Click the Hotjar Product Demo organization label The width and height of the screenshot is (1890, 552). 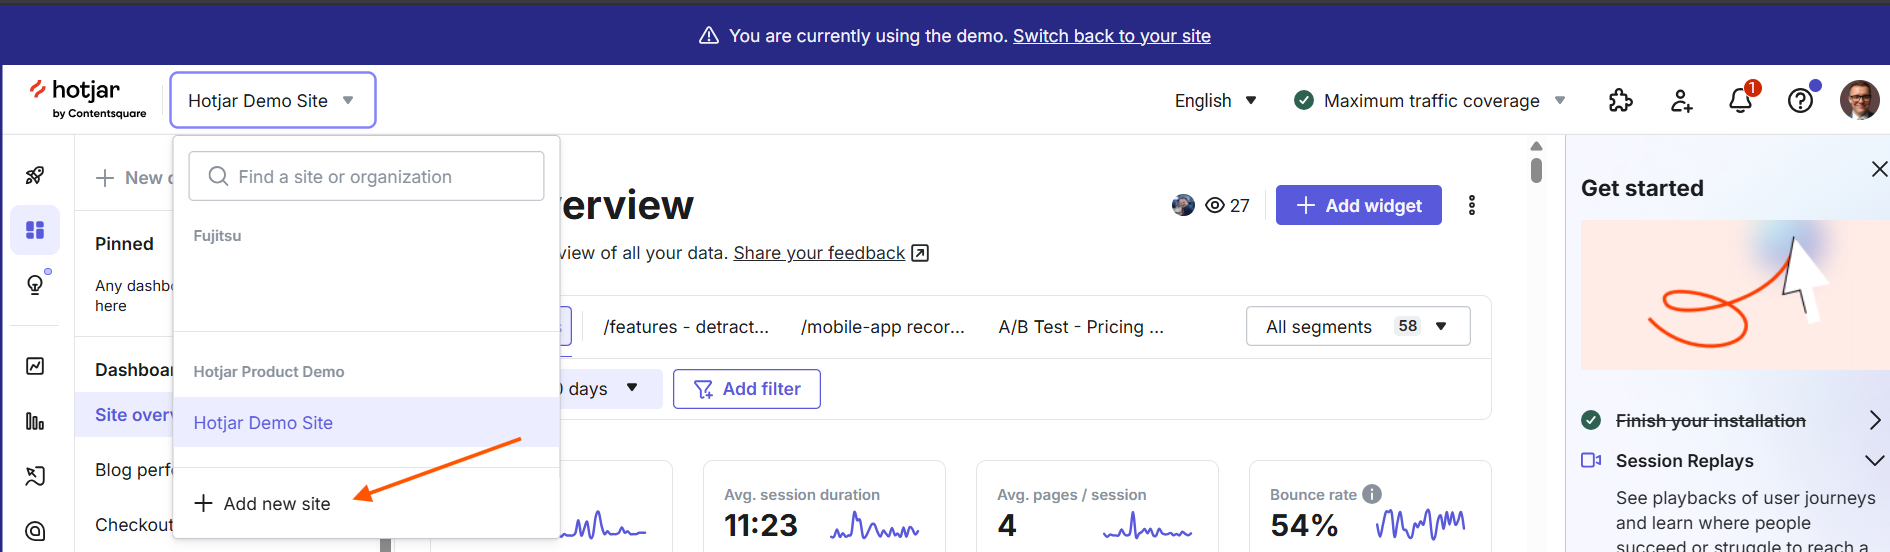coord(268,372)
